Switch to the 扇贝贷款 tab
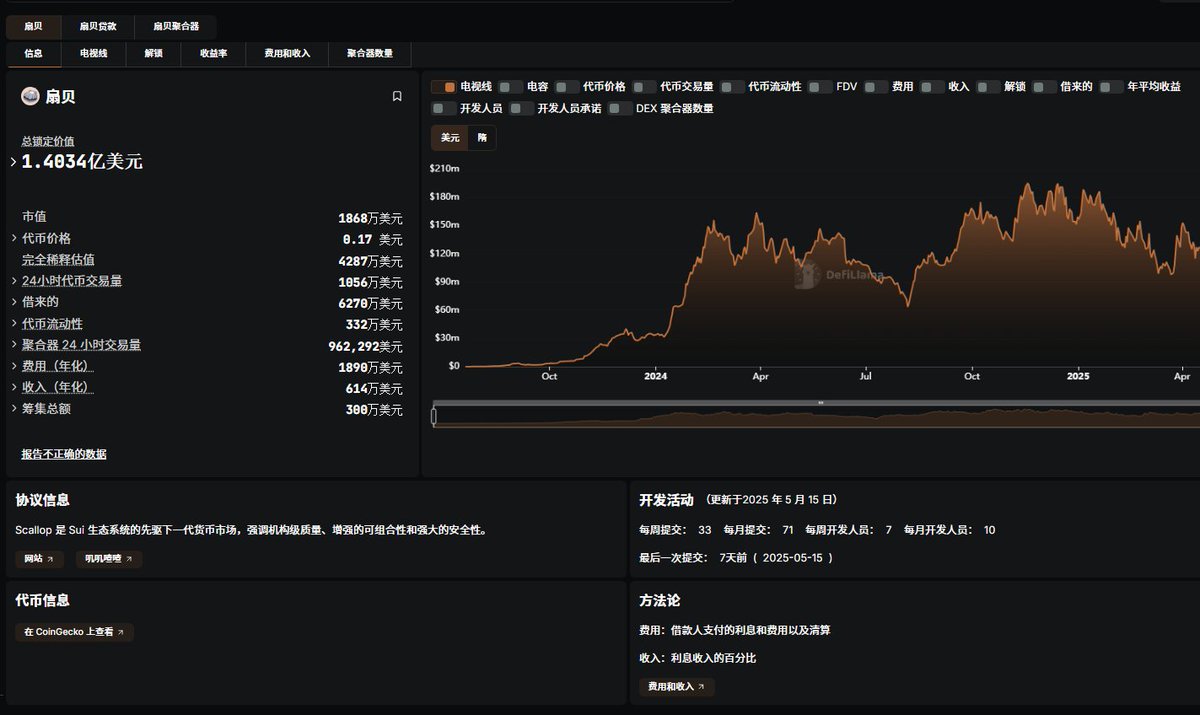1200x715 pixels. pos(98,26)
